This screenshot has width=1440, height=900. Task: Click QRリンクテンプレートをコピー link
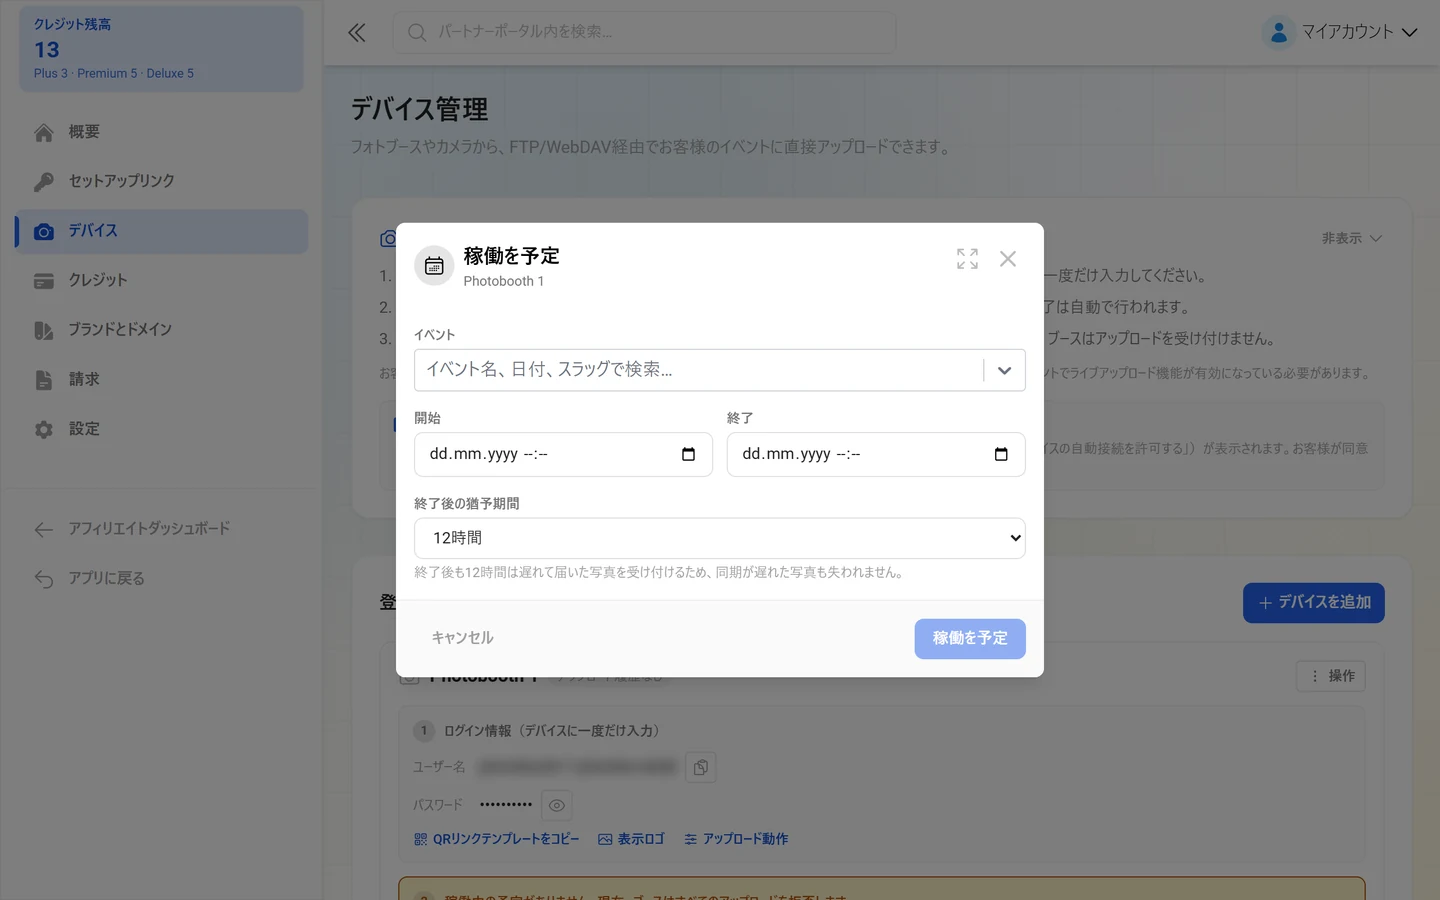(x=497, y=839)
